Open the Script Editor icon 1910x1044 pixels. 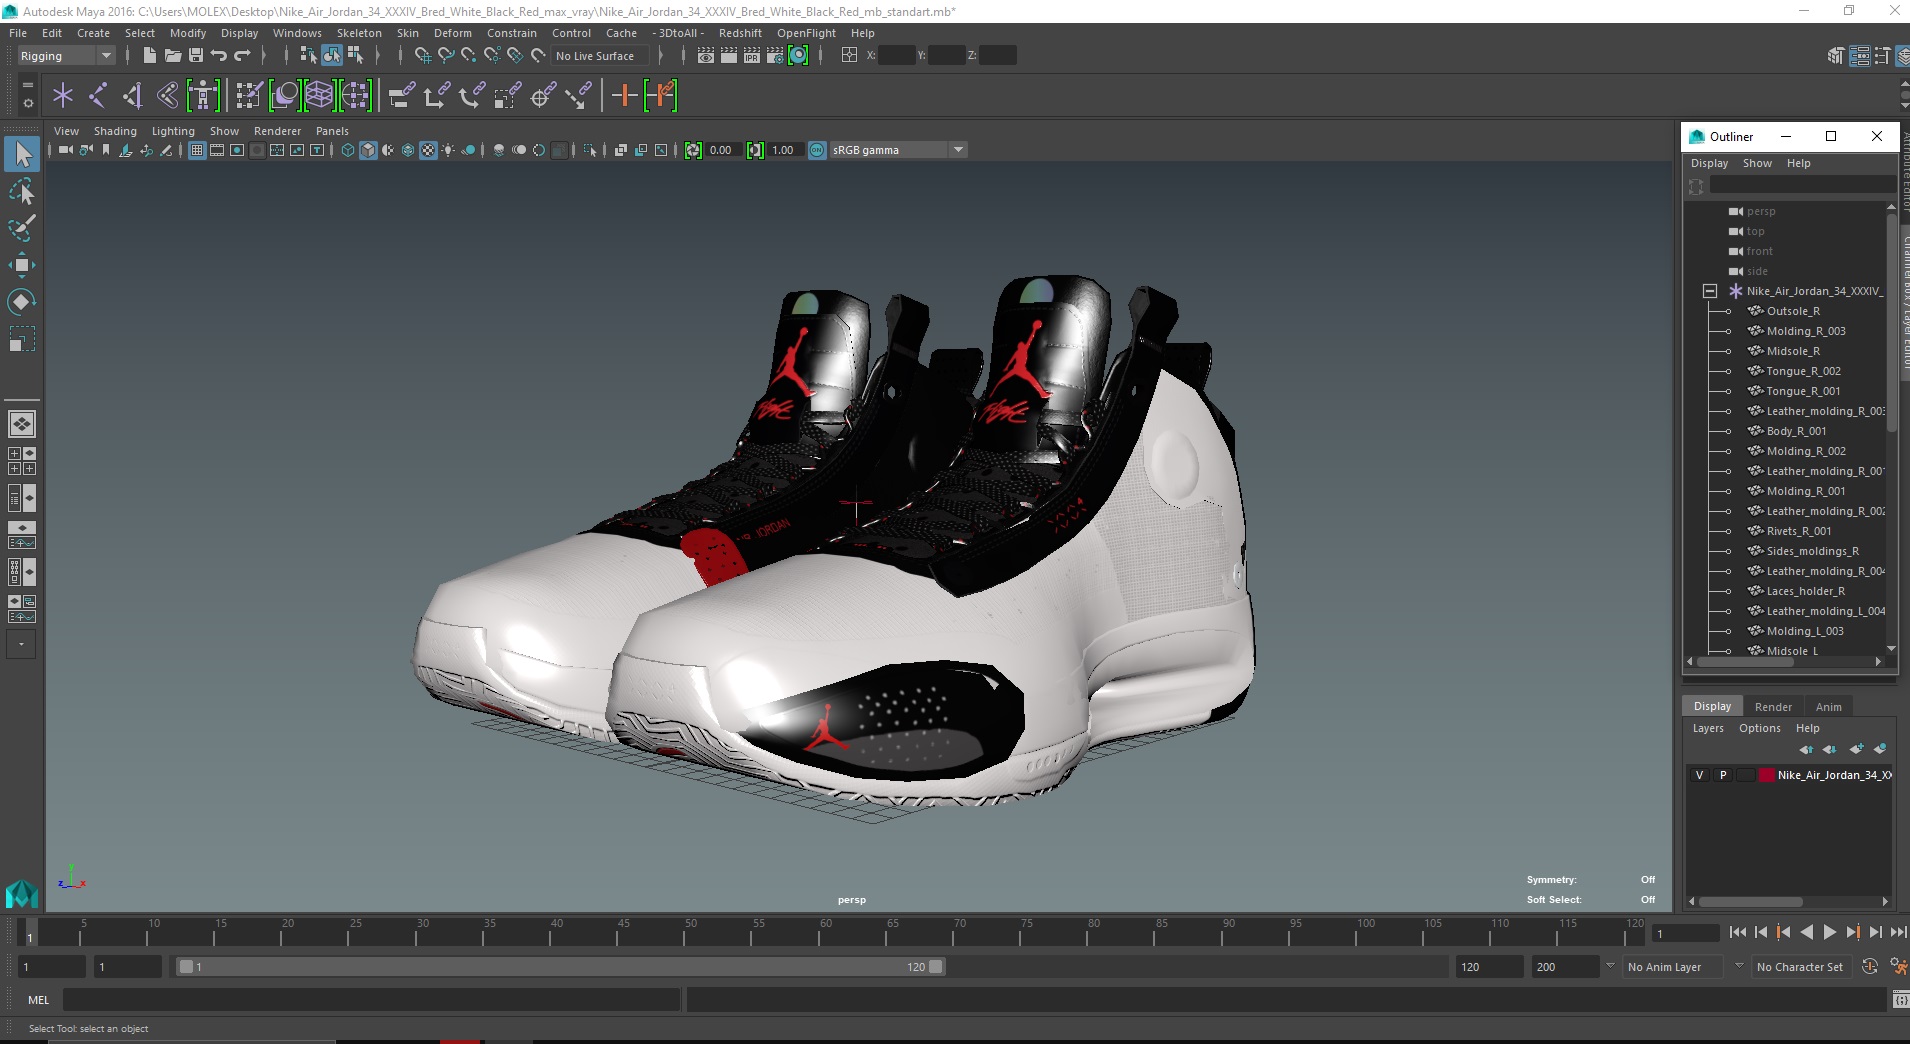point(1900,1000)
